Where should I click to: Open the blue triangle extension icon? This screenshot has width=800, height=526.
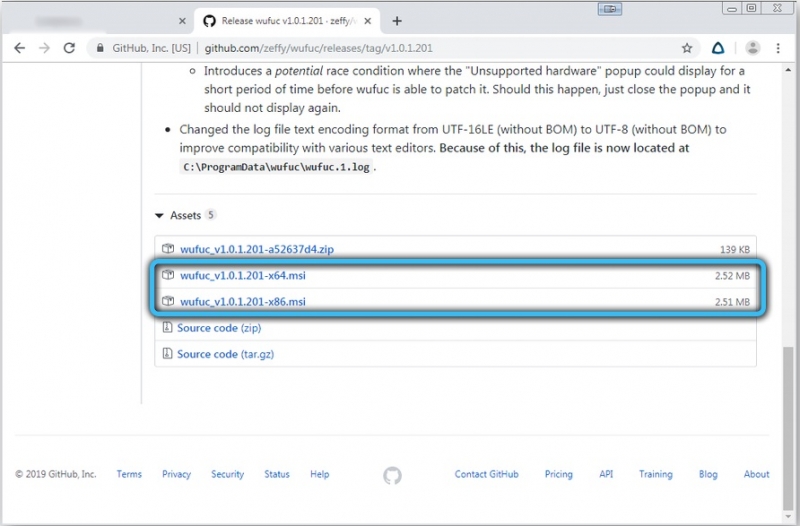point(718,48)
